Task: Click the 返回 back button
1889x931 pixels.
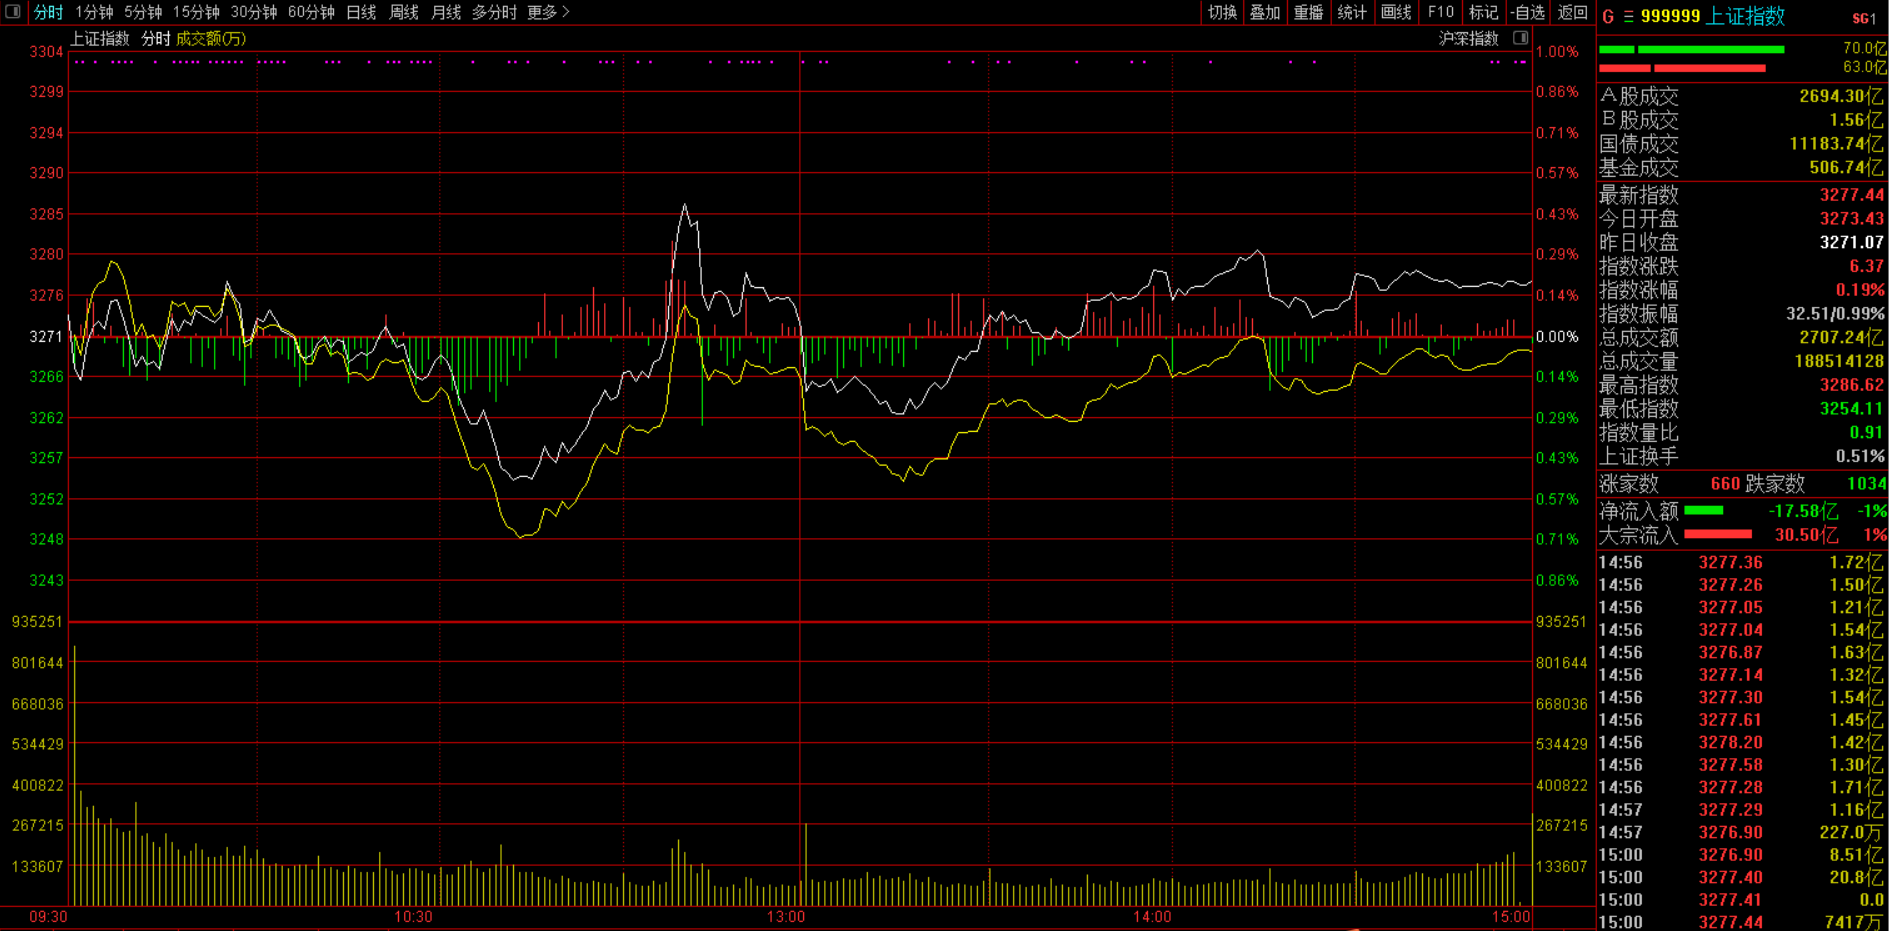Action: click(1573, 12)
